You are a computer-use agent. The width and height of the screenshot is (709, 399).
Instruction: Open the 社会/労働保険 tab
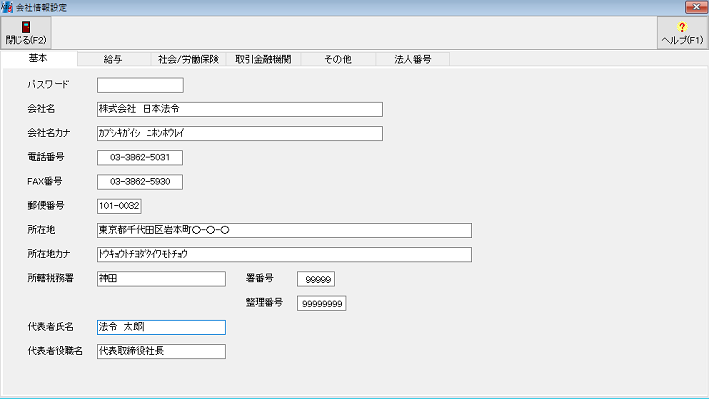(x=188, y=59)
